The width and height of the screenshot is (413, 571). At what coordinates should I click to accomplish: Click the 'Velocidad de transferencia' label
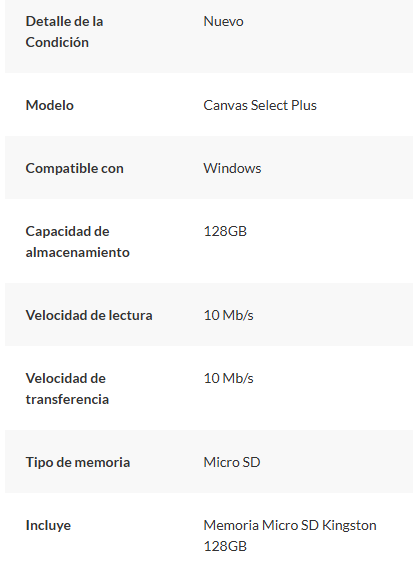point(67,389)
